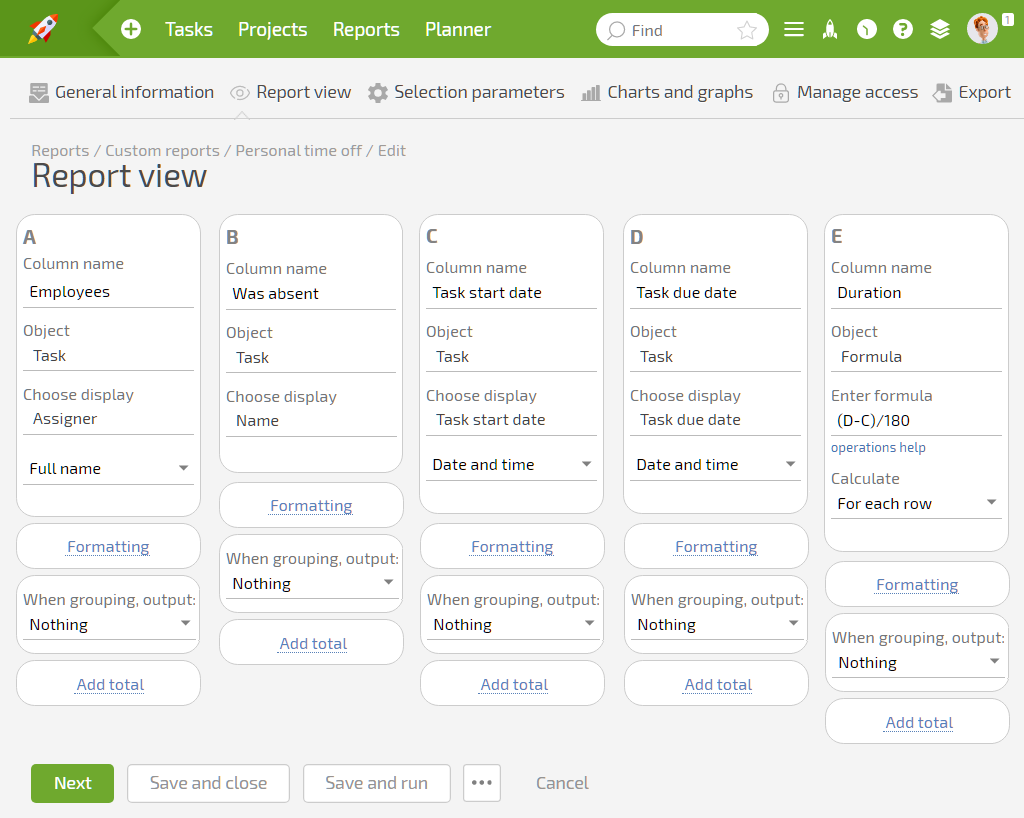Click the gear icon for Selection parameters
Viewport: 1024px width, 818px height.
pos(377,93)
